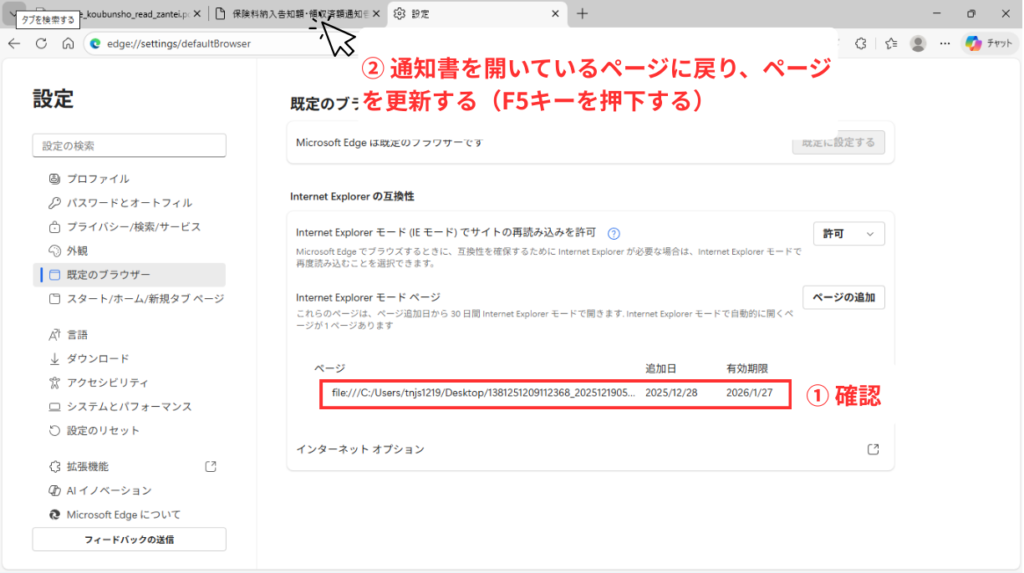The image size is (1024, 573).
Task: Expand the 許可 dropdown for IE mode reload
Action: pos(848,234)
